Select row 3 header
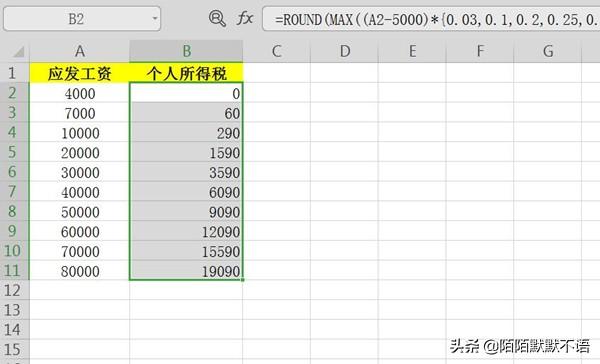The height and width of the screenshot is (364, 600). [x=15, y=112]
